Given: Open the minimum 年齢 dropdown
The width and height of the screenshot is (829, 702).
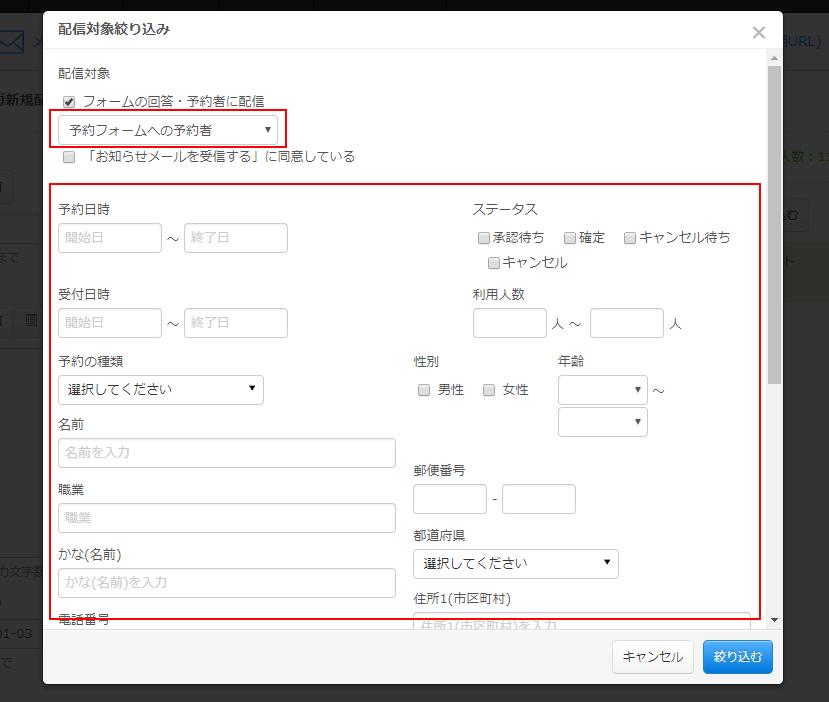Looking at the screenshot, I should (x=603, y=390).
